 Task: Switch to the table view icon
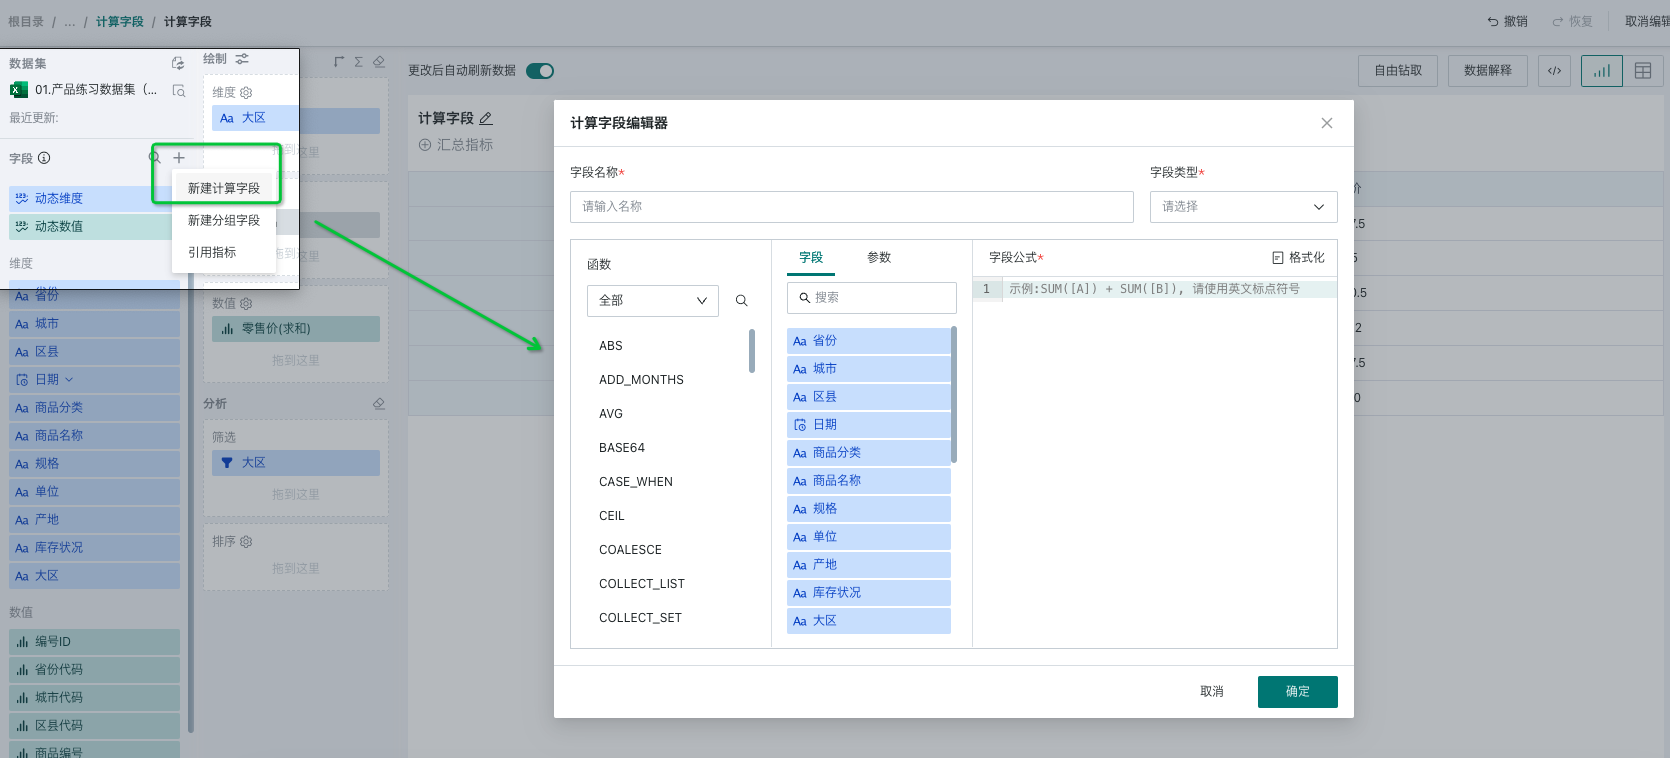(1643, 71)
